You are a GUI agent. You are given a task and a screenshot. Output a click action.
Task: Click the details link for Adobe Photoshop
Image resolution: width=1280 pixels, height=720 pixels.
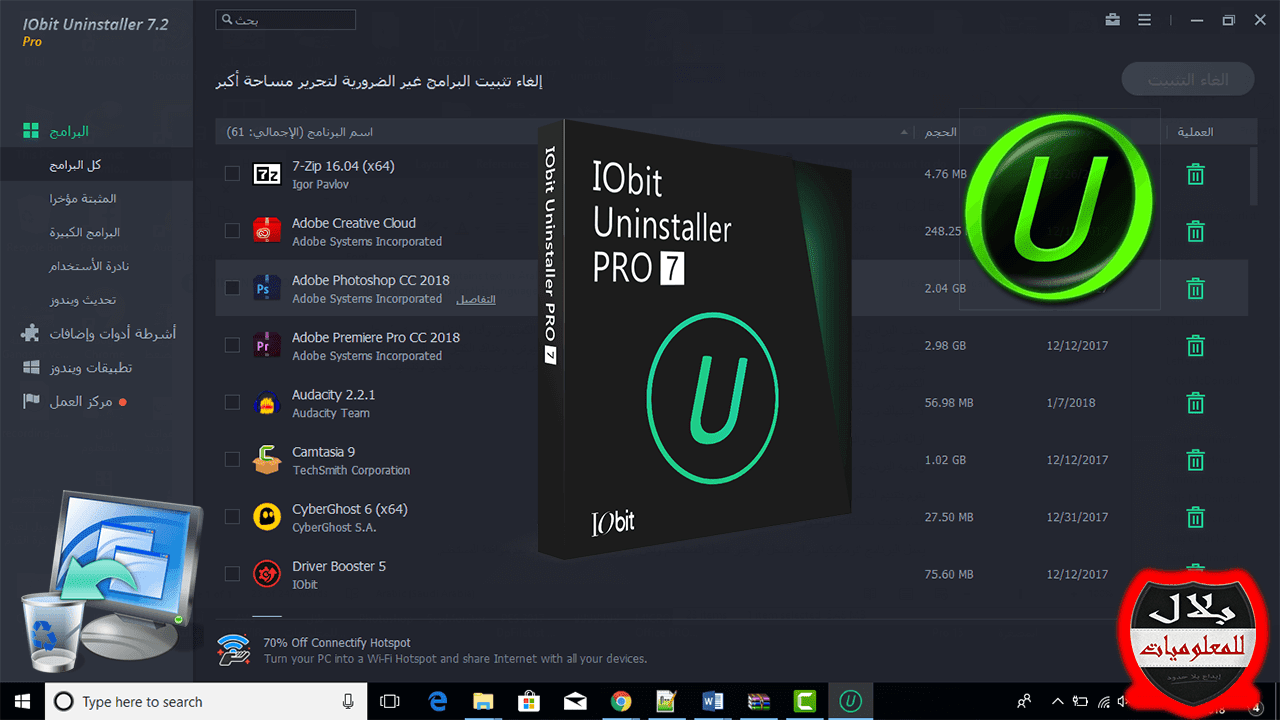click(x=476, y=299)
